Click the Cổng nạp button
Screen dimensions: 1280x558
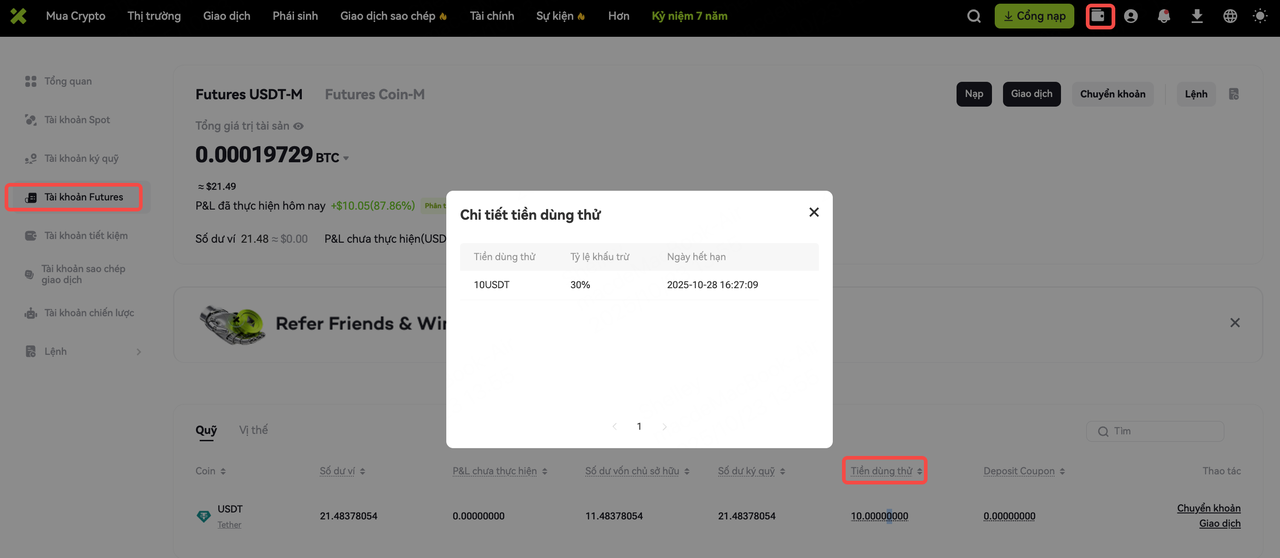click(x=1035, y=16)
